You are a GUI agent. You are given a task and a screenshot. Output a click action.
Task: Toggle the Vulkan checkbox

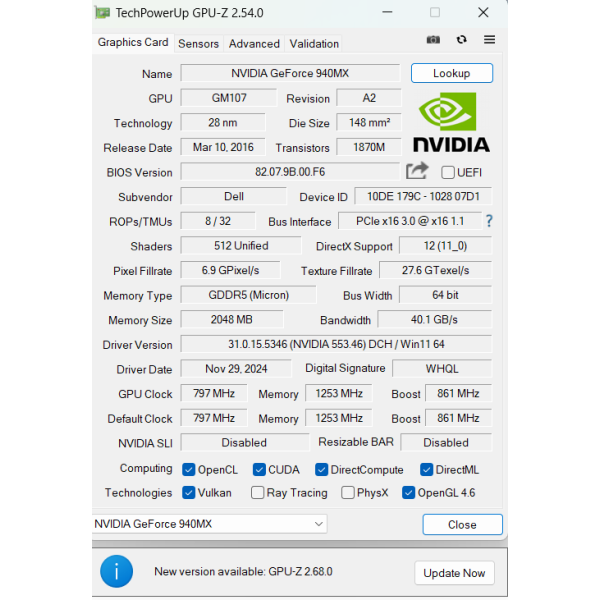coord(188,492)
